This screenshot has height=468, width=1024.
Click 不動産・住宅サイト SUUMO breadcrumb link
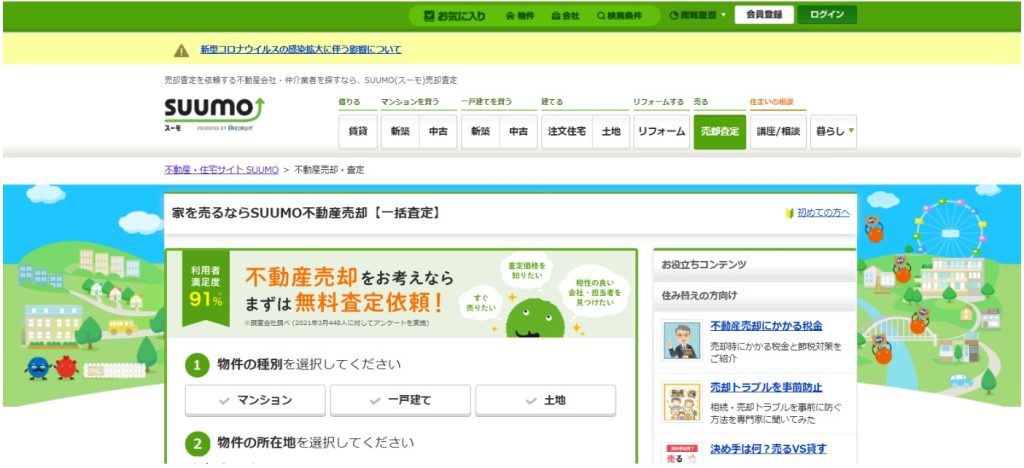click(221, 170)
